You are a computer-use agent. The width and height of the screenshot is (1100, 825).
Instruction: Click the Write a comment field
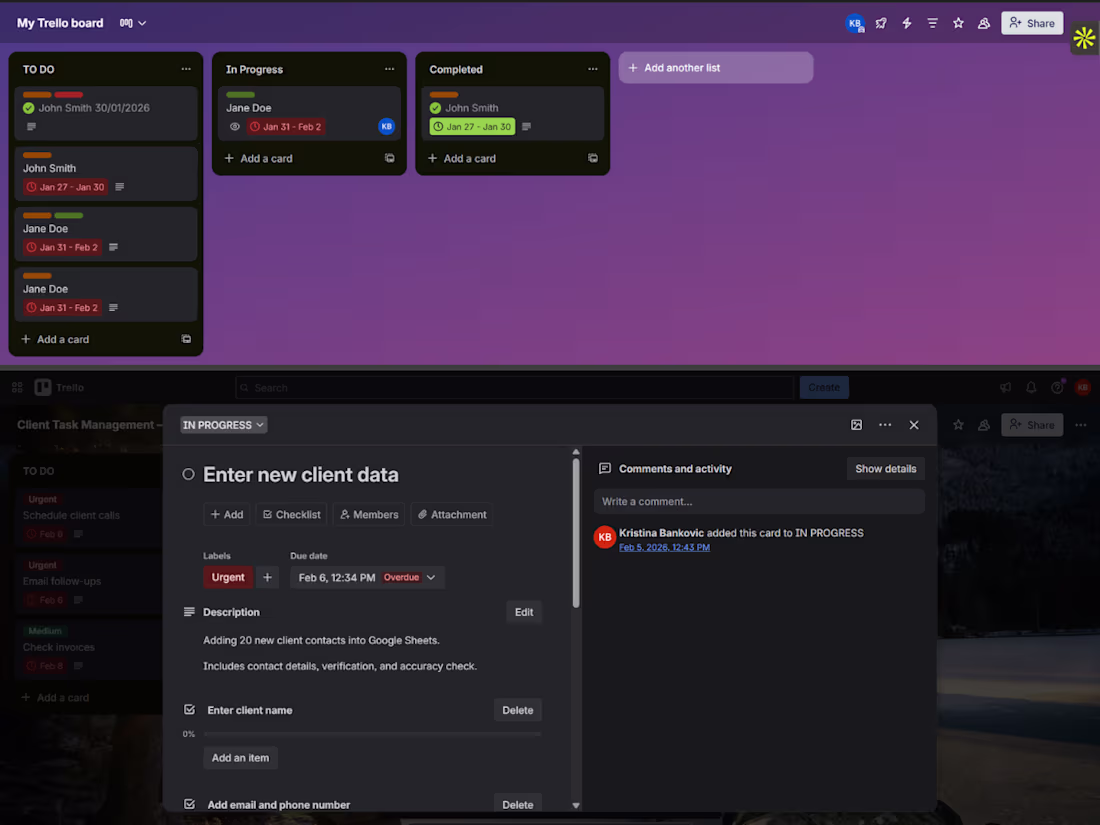click(760, 501)
